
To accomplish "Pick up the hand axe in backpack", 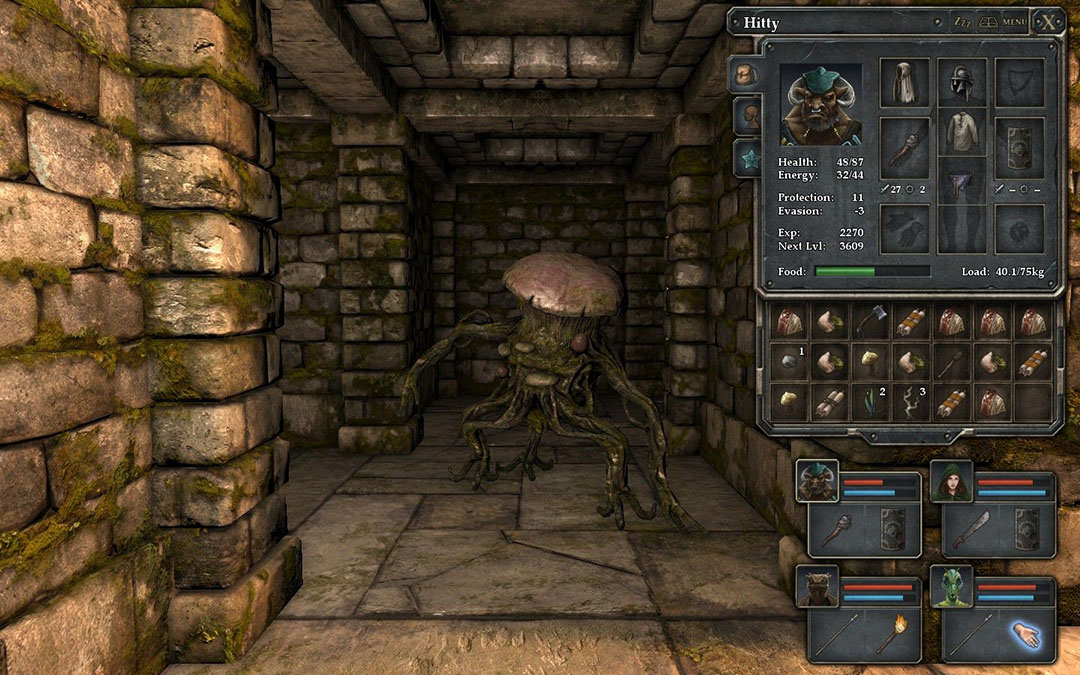I will tap(872, 320).
